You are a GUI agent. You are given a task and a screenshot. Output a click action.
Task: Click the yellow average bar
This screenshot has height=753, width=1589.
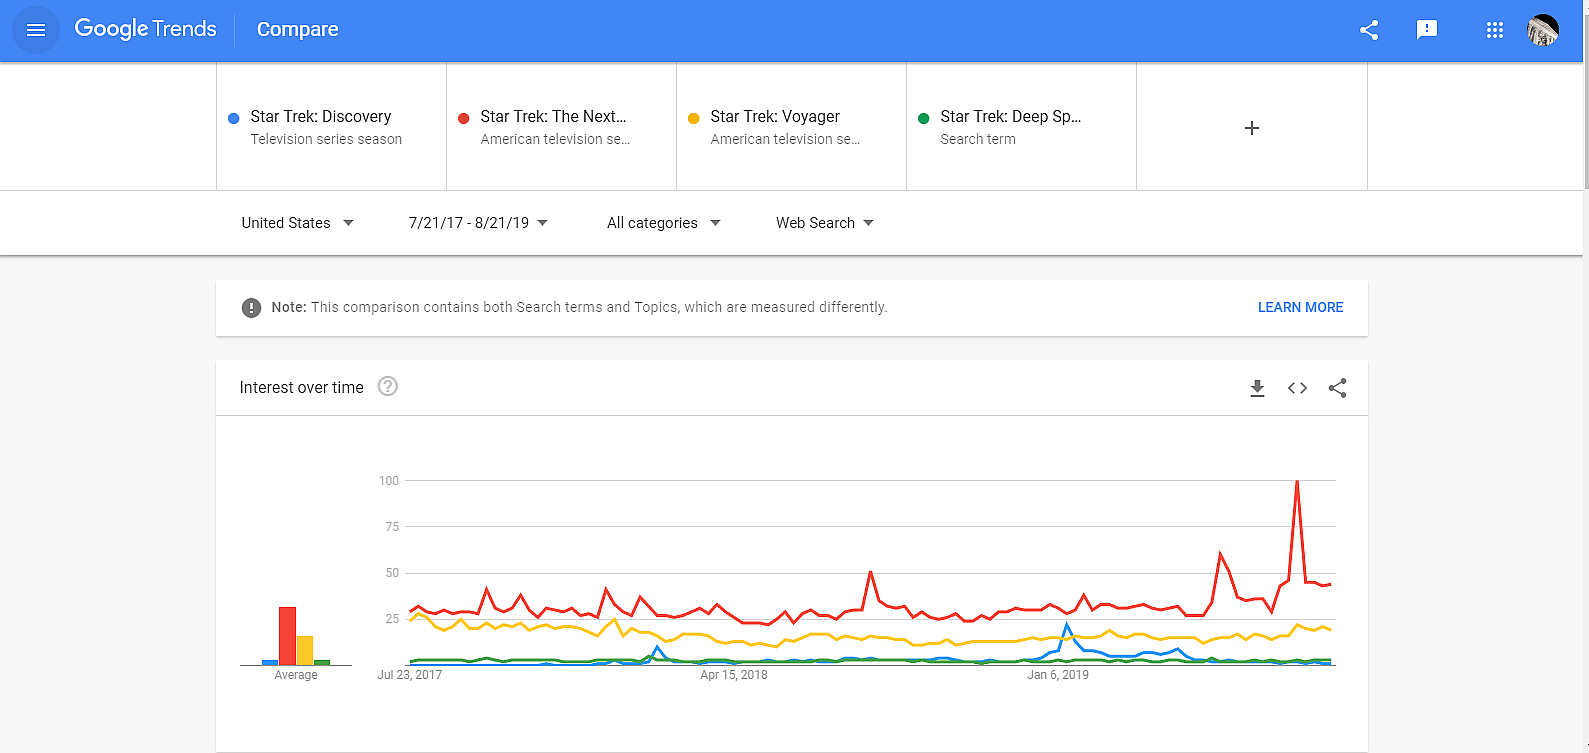[305, 650]
